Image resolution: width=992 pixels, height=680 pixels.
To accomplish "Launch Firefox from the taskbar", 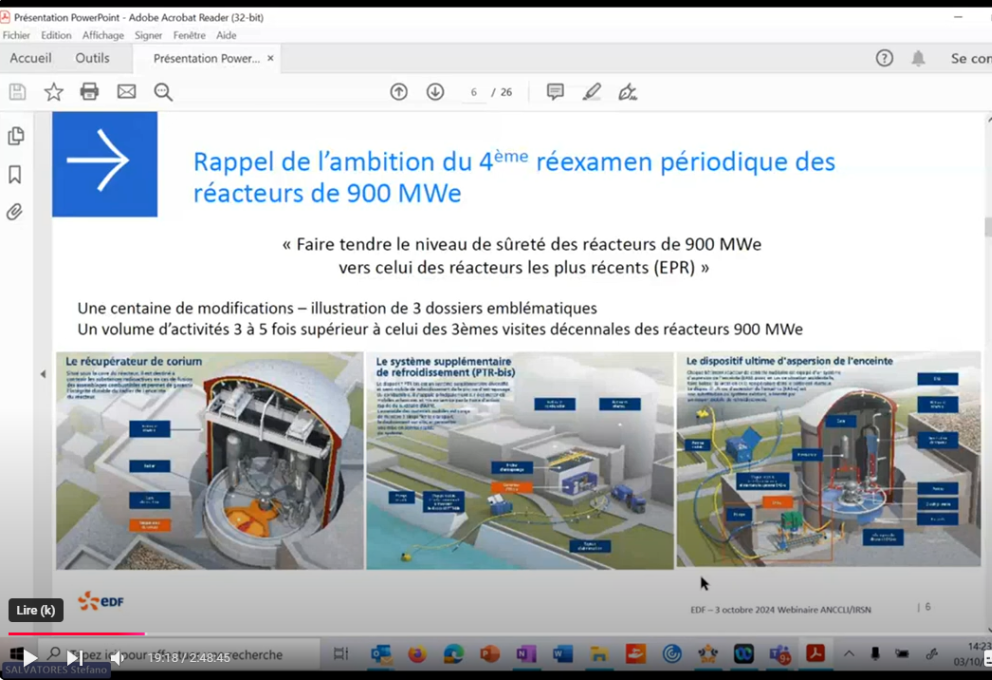I will 416,654.
